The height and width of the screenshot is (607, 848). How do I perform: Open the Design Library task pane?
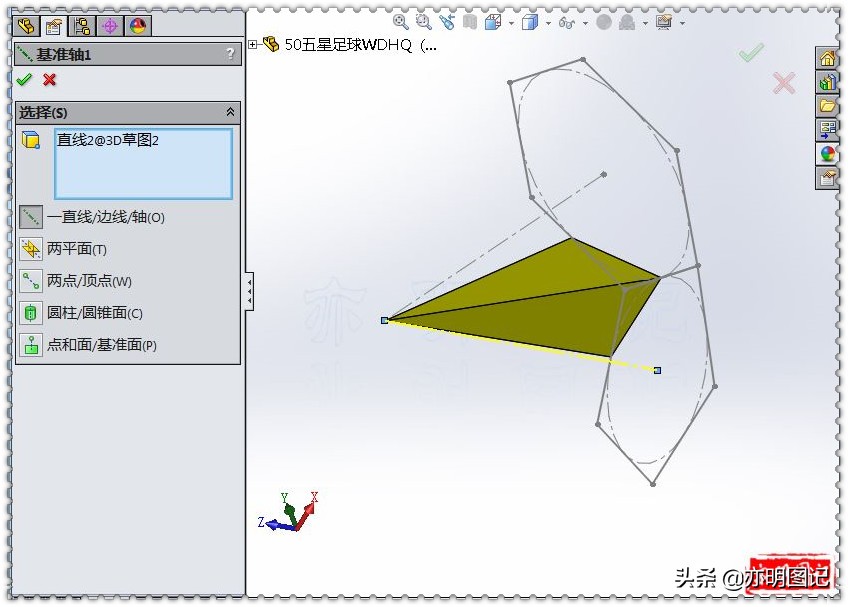pos(828,82)
